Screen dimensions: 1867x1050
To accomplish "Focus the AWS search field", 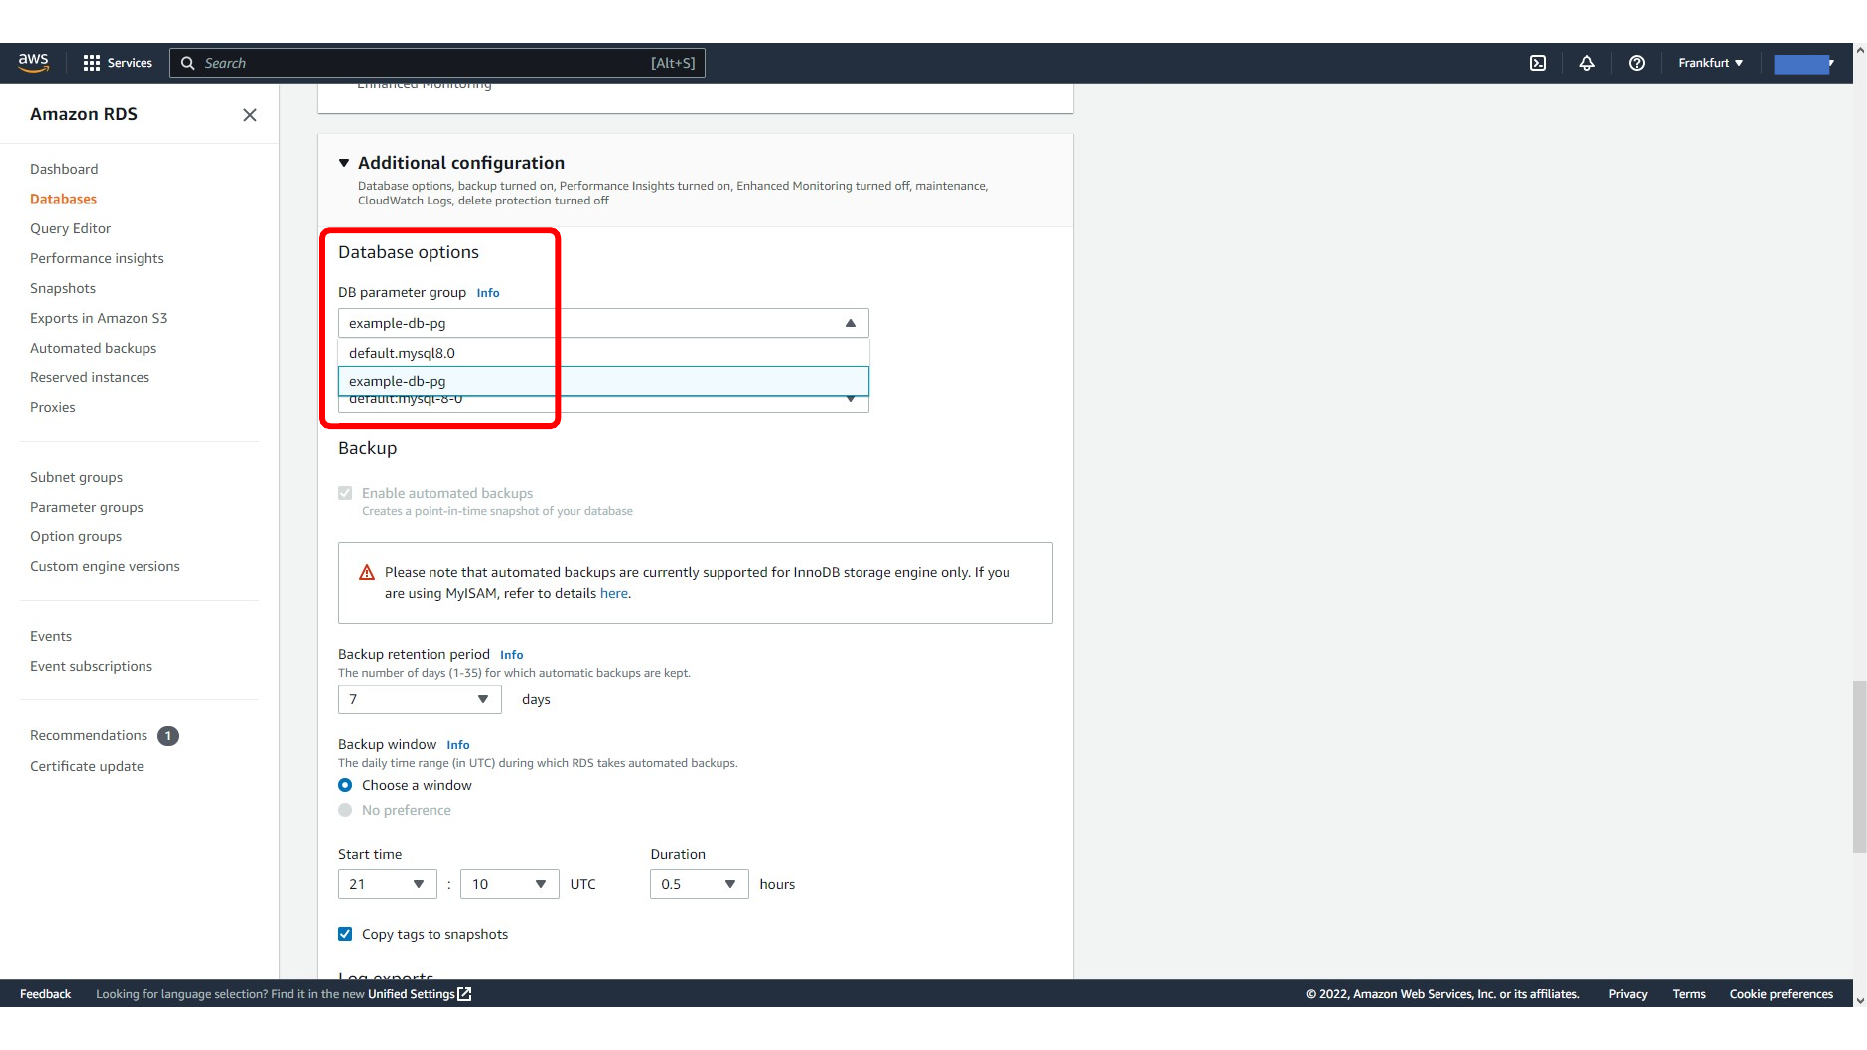I will tap(437, 63).
